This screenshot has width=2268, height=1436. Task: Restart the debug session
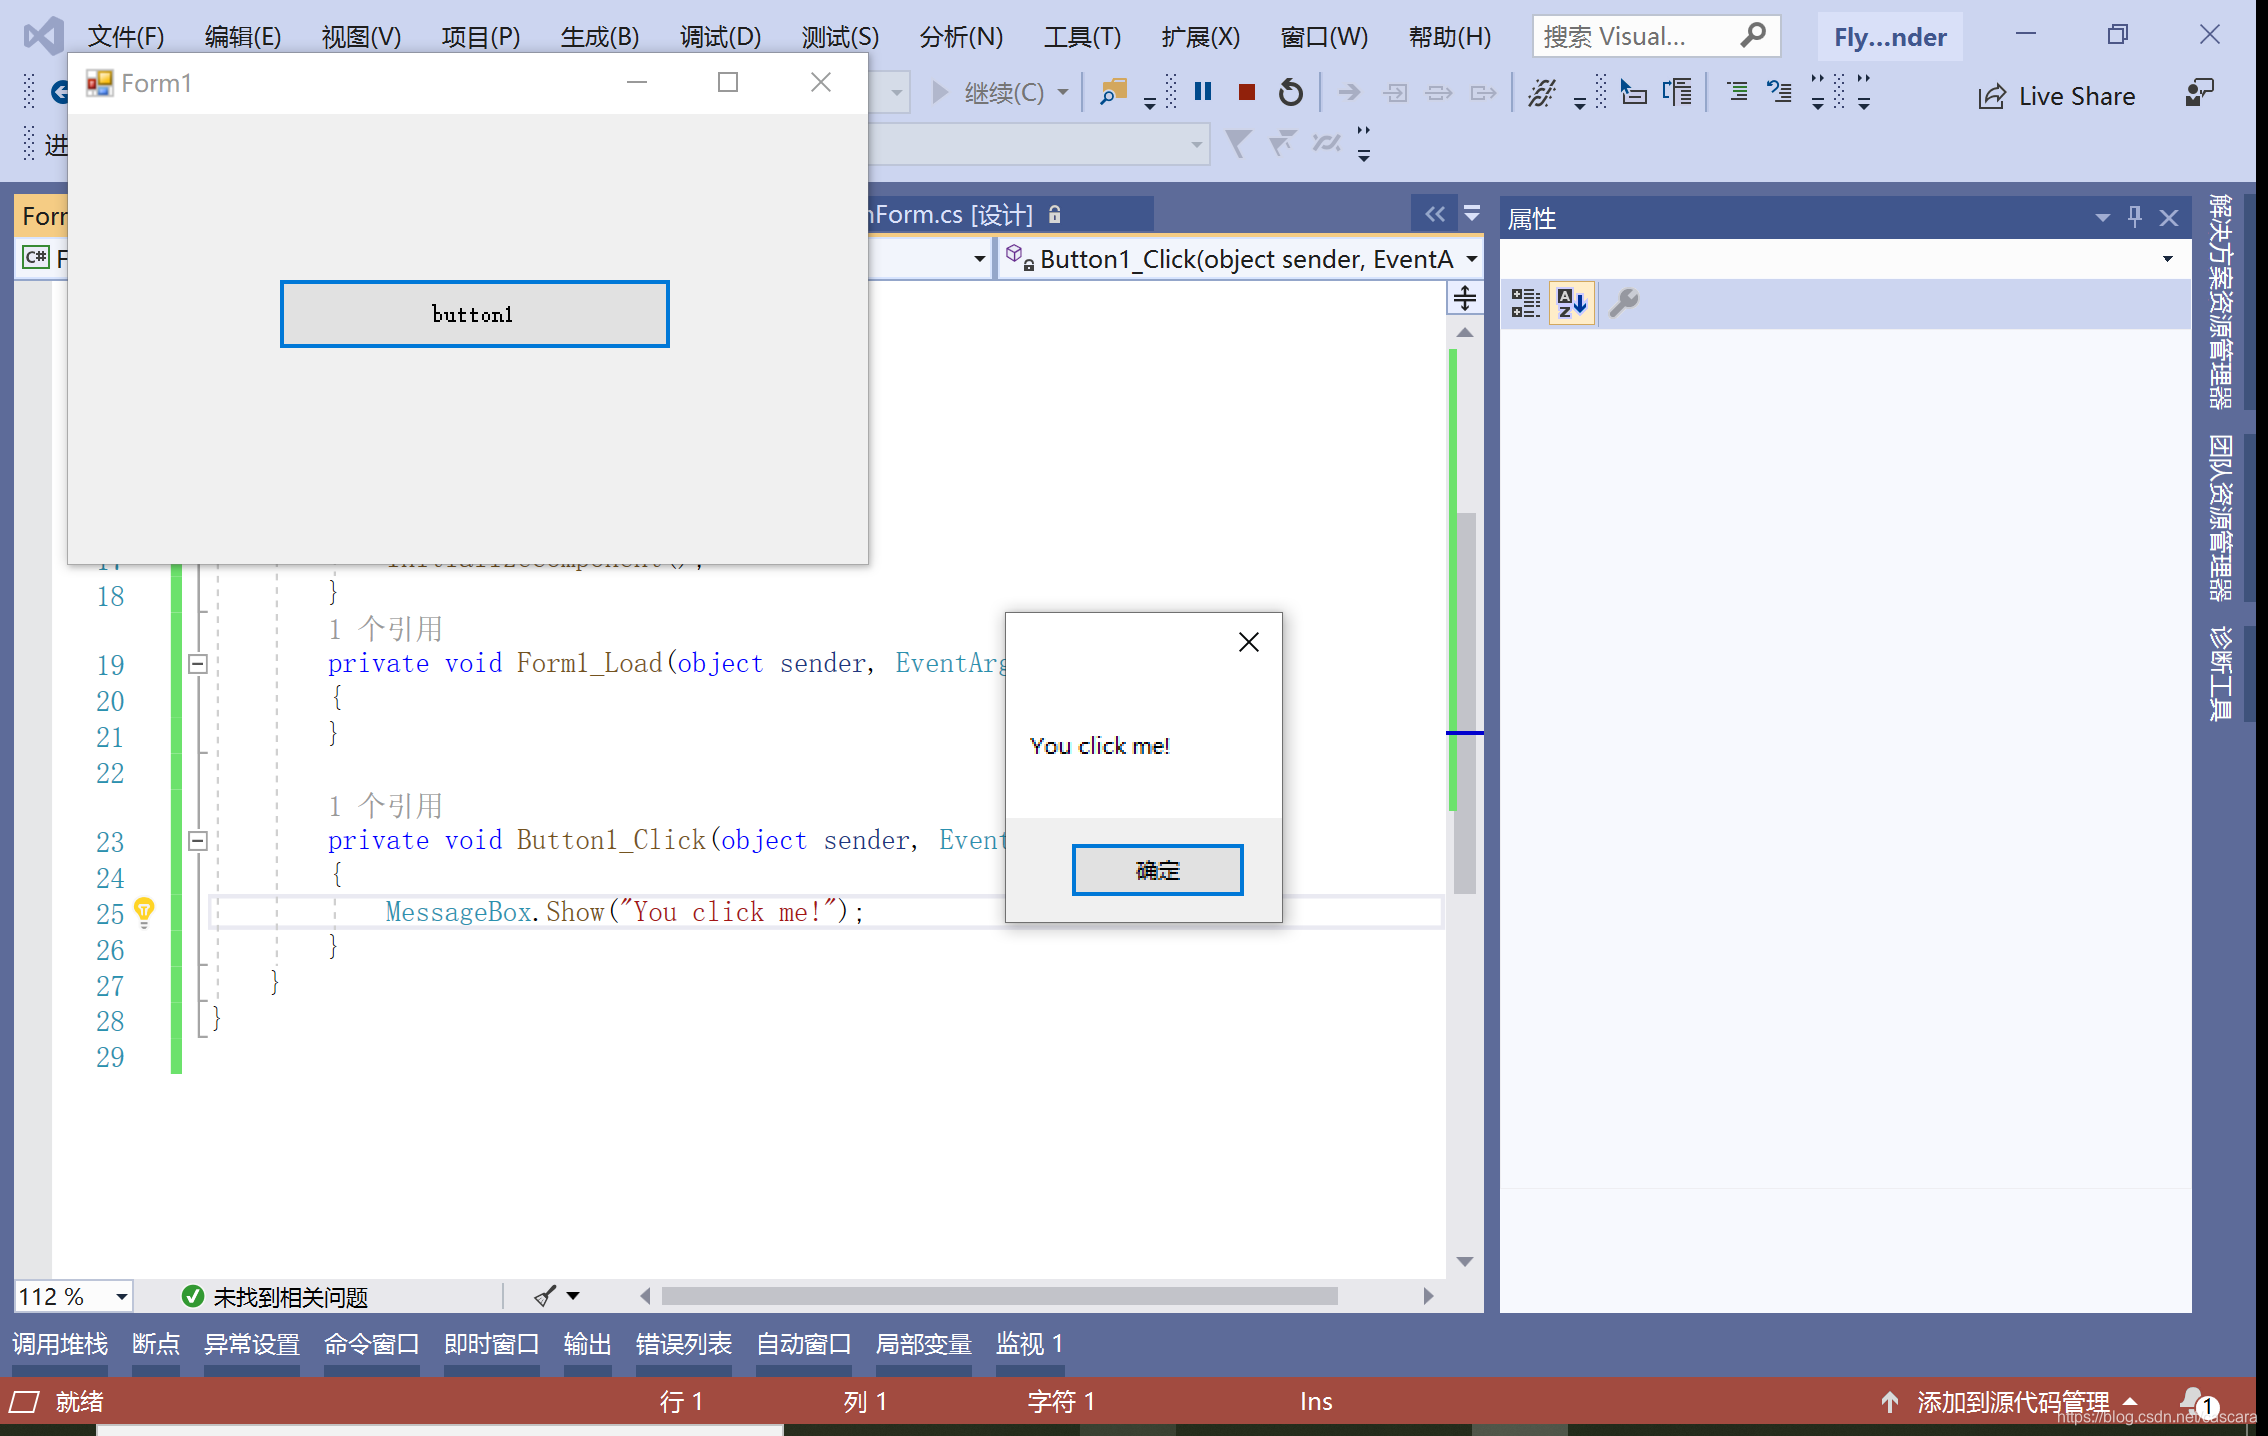click(1291, 93)
